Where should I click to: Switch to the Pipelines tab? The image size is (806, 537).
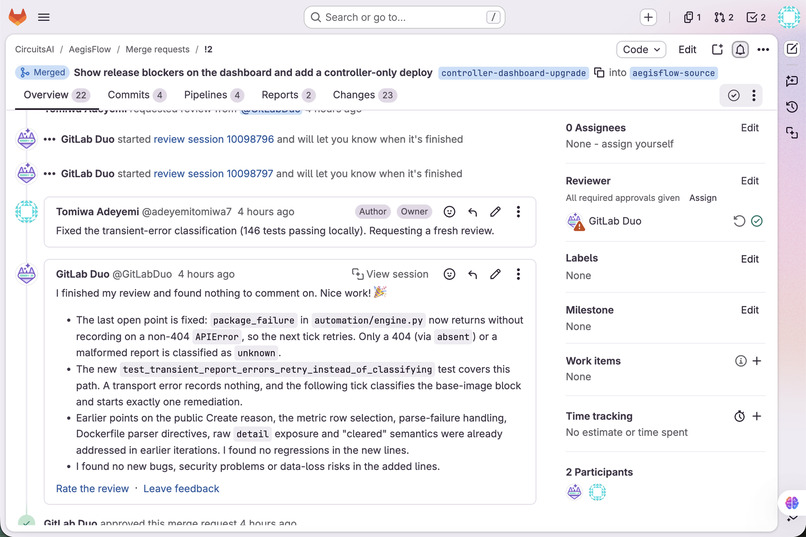[x=214, y=95]
